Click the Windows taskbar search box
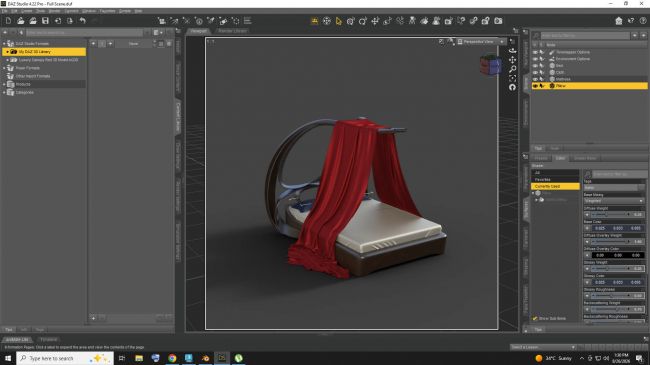The height and width of the screenshot is (365, 650). [65, 358]
